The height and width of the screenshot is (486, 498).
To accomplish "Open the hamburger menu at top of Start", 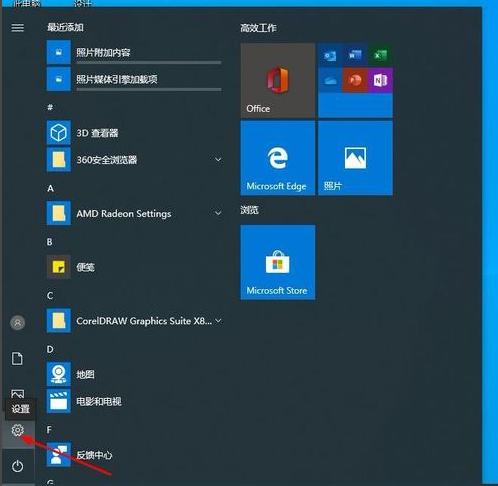I will [x=18, y=28].
